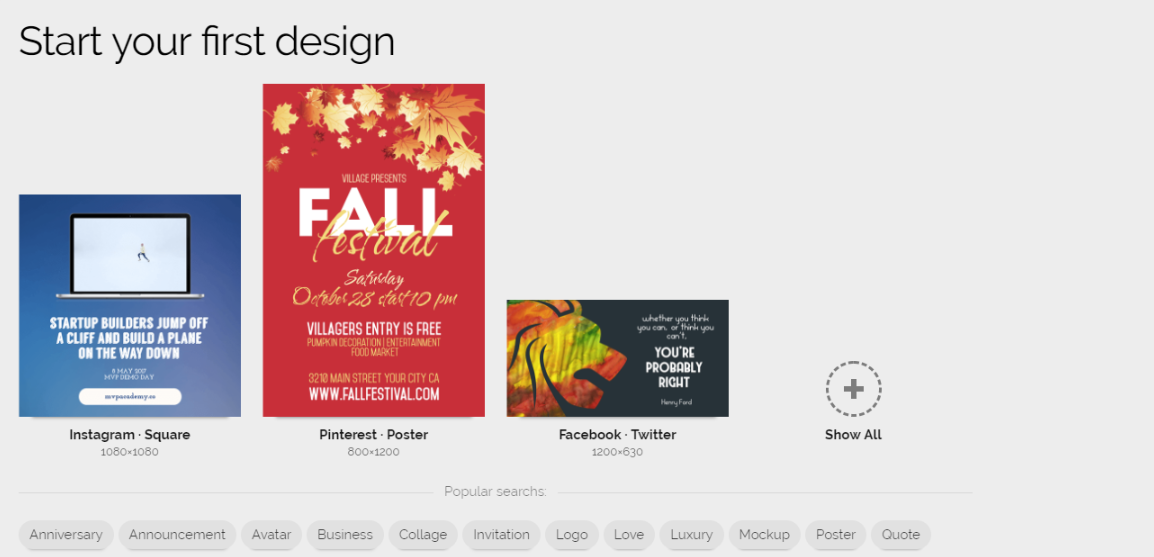1154x557 pixels.
Task: Pick the Avatar search tag
Action: click(272, 535)
